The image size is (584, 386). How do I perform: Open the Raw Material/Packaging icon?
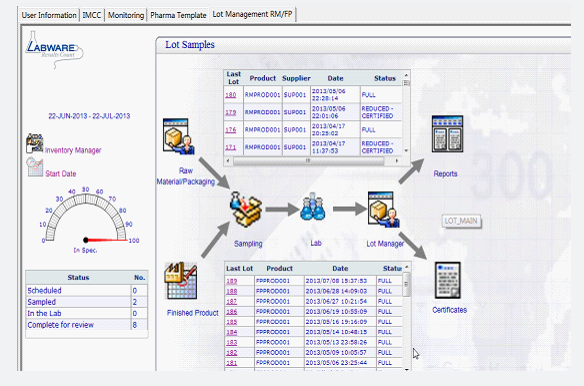click(x=178, y=136)
